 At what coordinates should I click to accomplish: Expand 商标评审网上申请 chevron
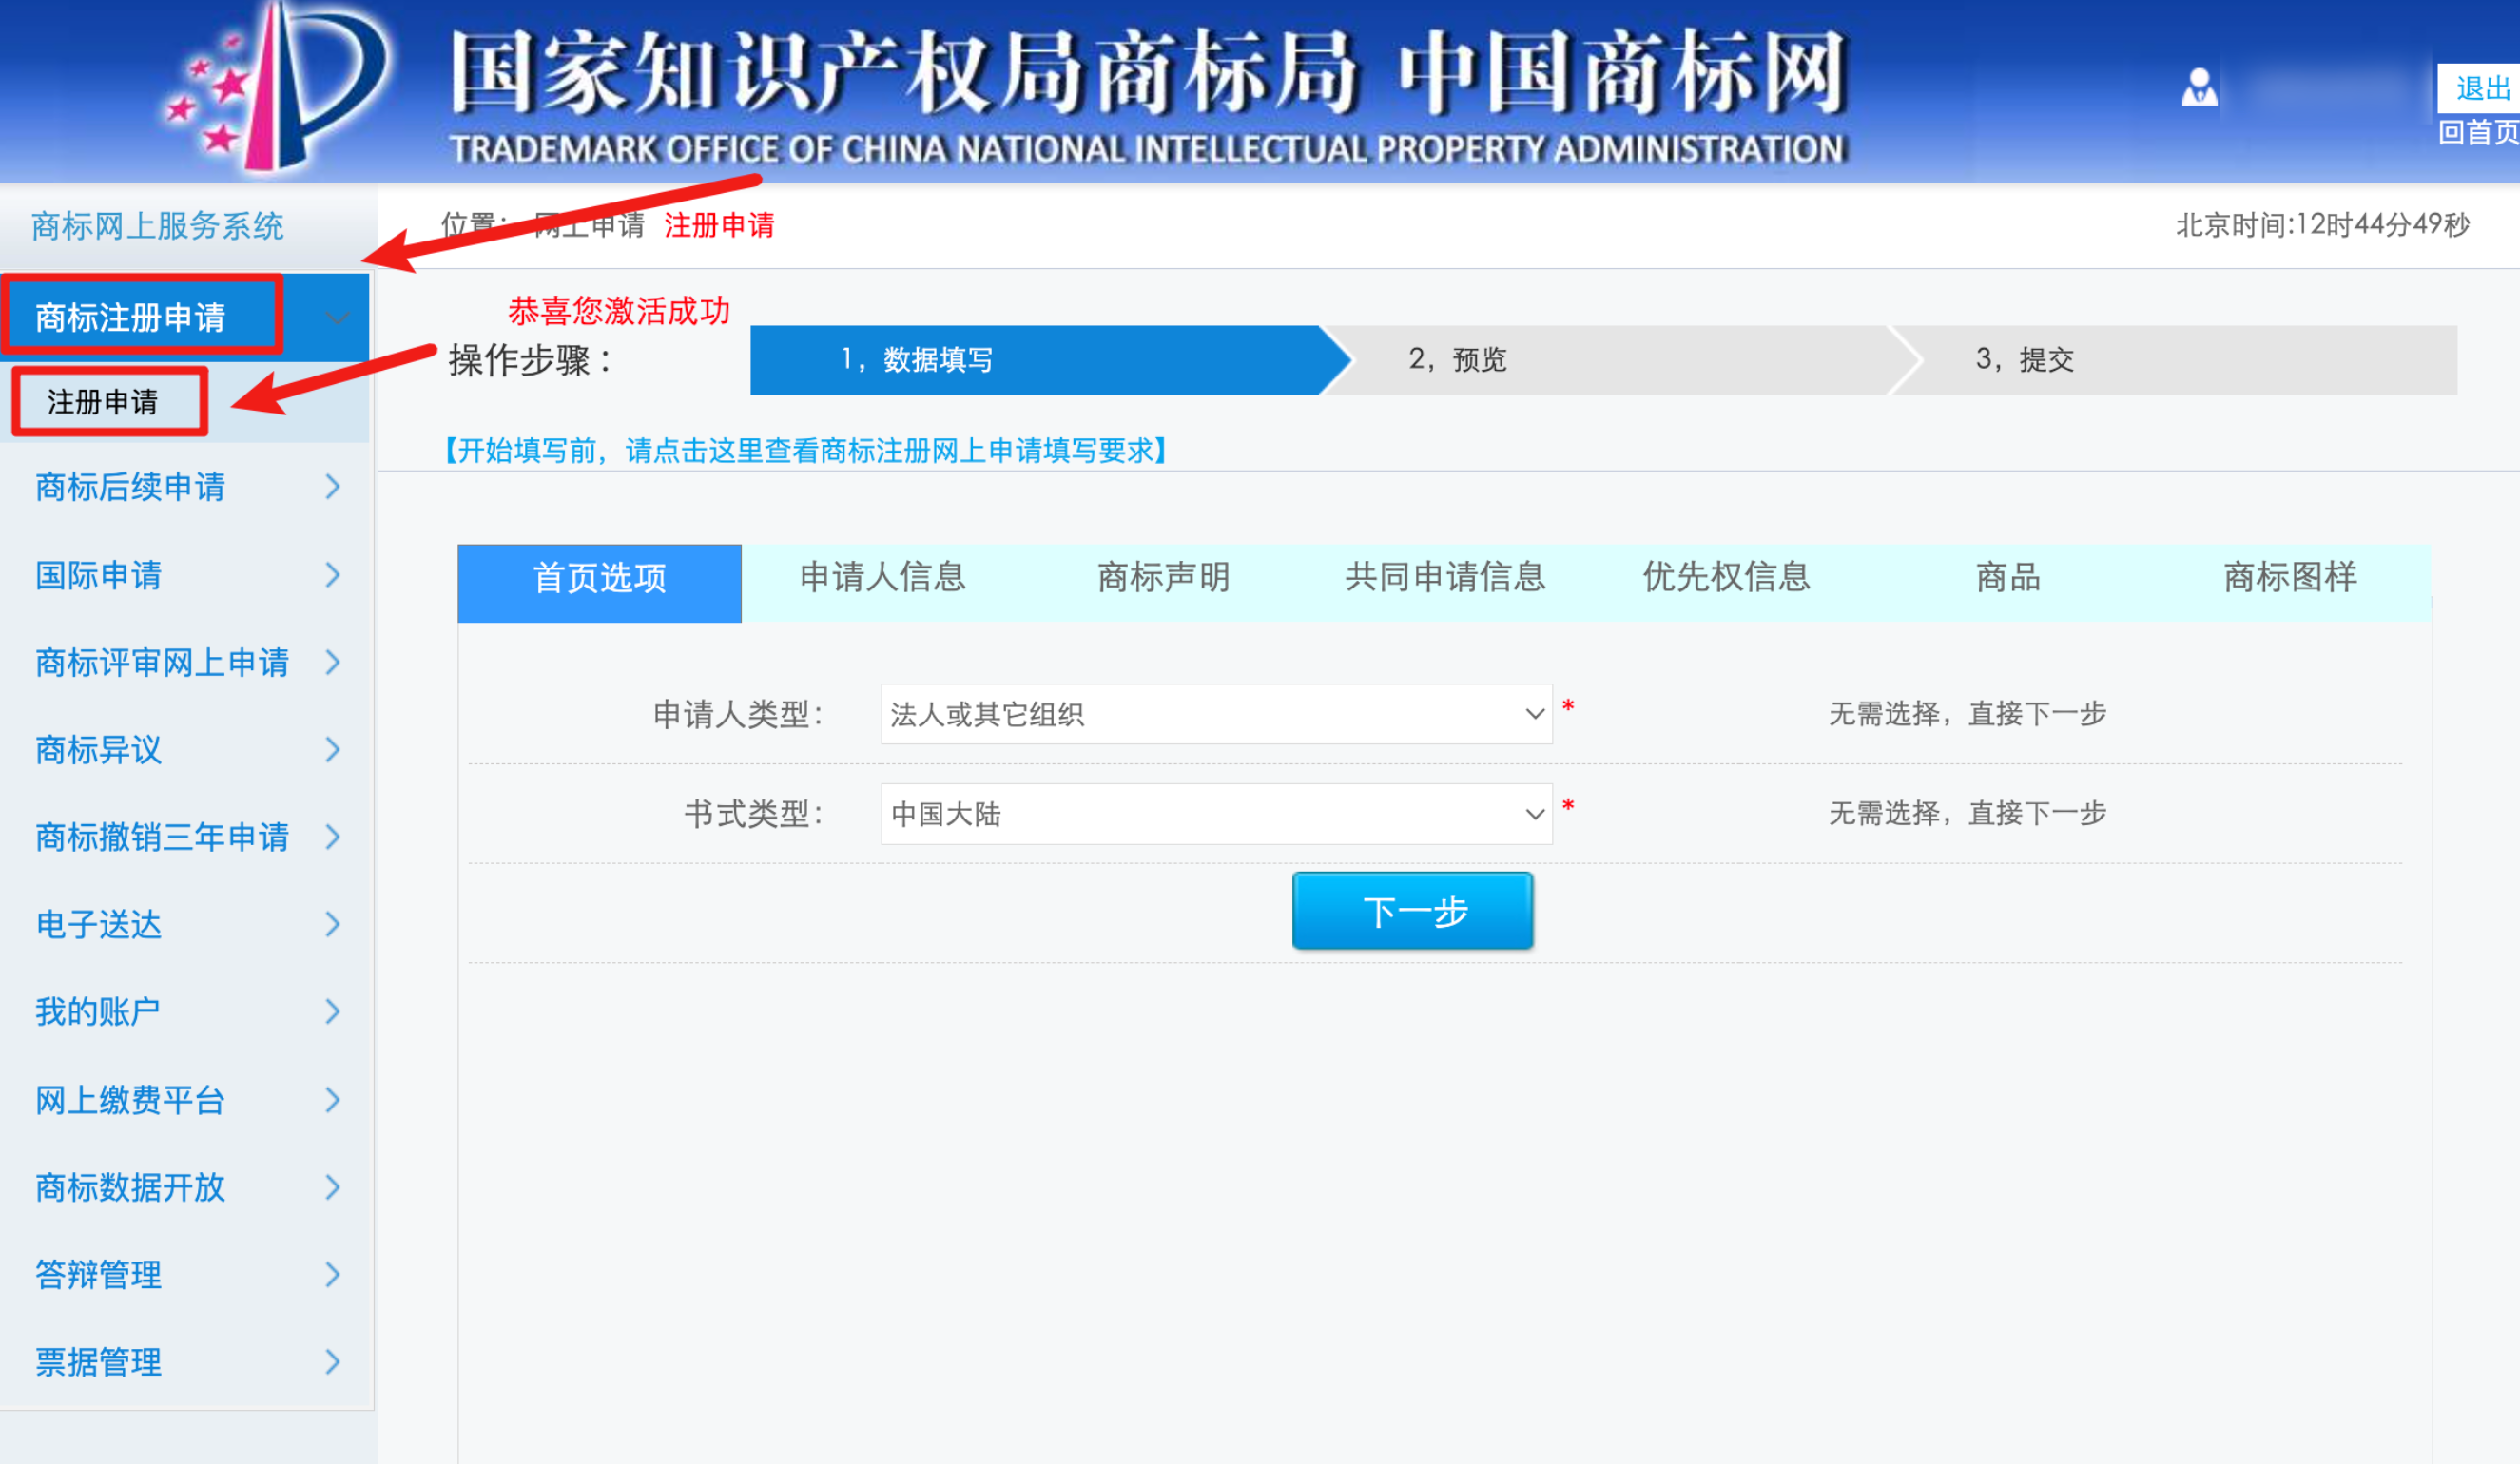pos(333,662)
